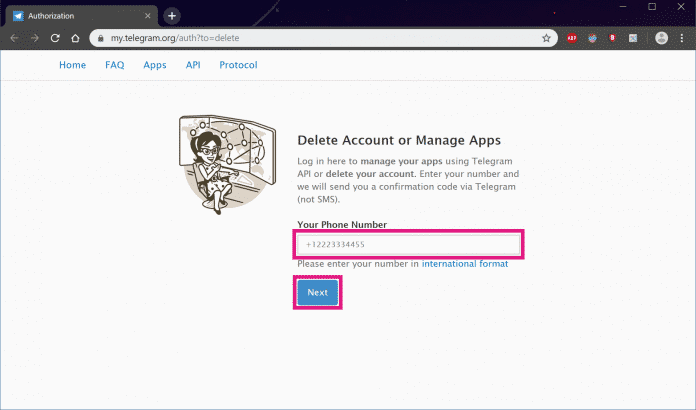Go to the Apps page
The image size is (696, 410).
coord(154,65)
